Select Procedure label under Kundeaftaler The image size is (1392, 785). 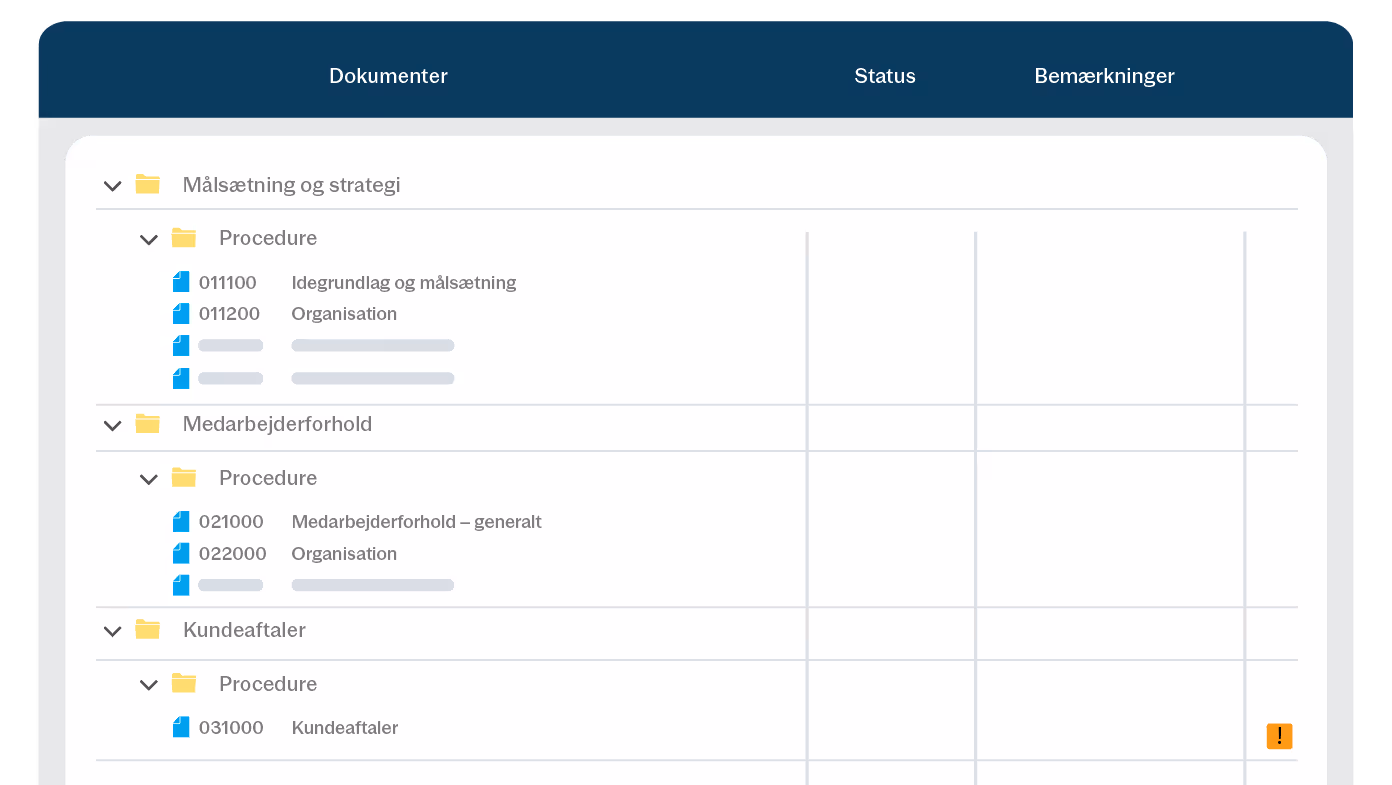tap(268, 684)
